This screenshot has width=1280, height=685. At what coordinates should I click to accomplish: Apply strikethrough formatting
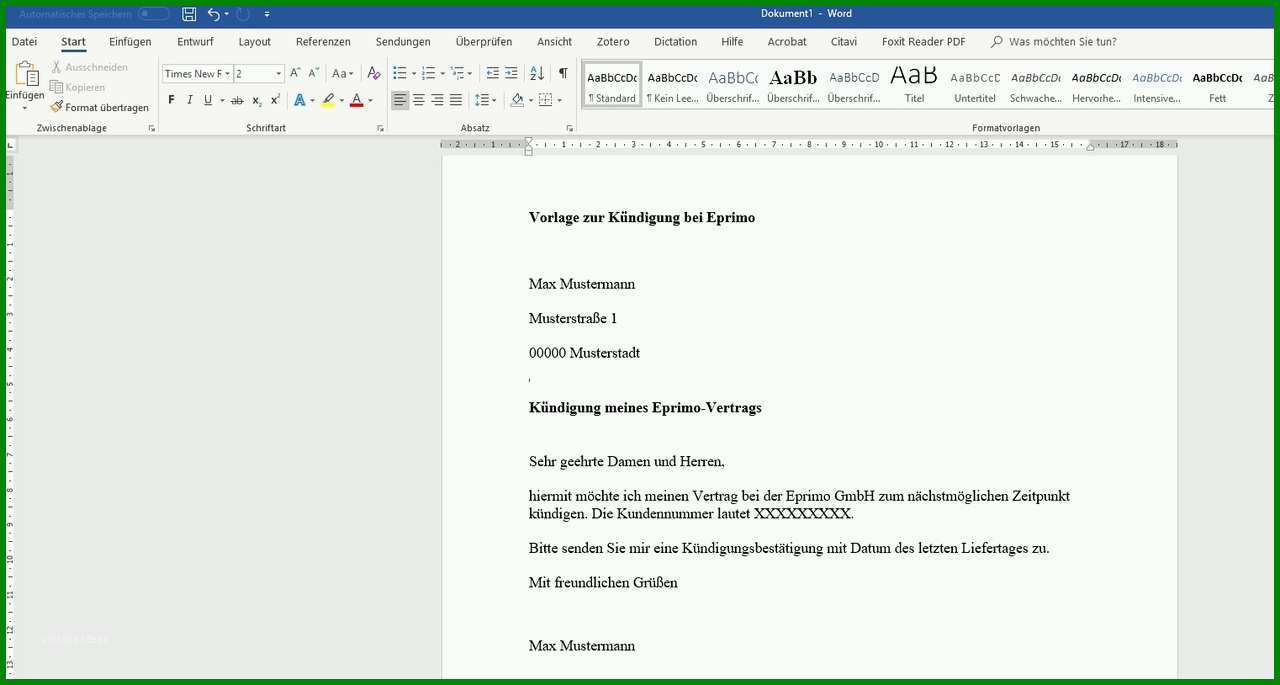coord(237,100)
